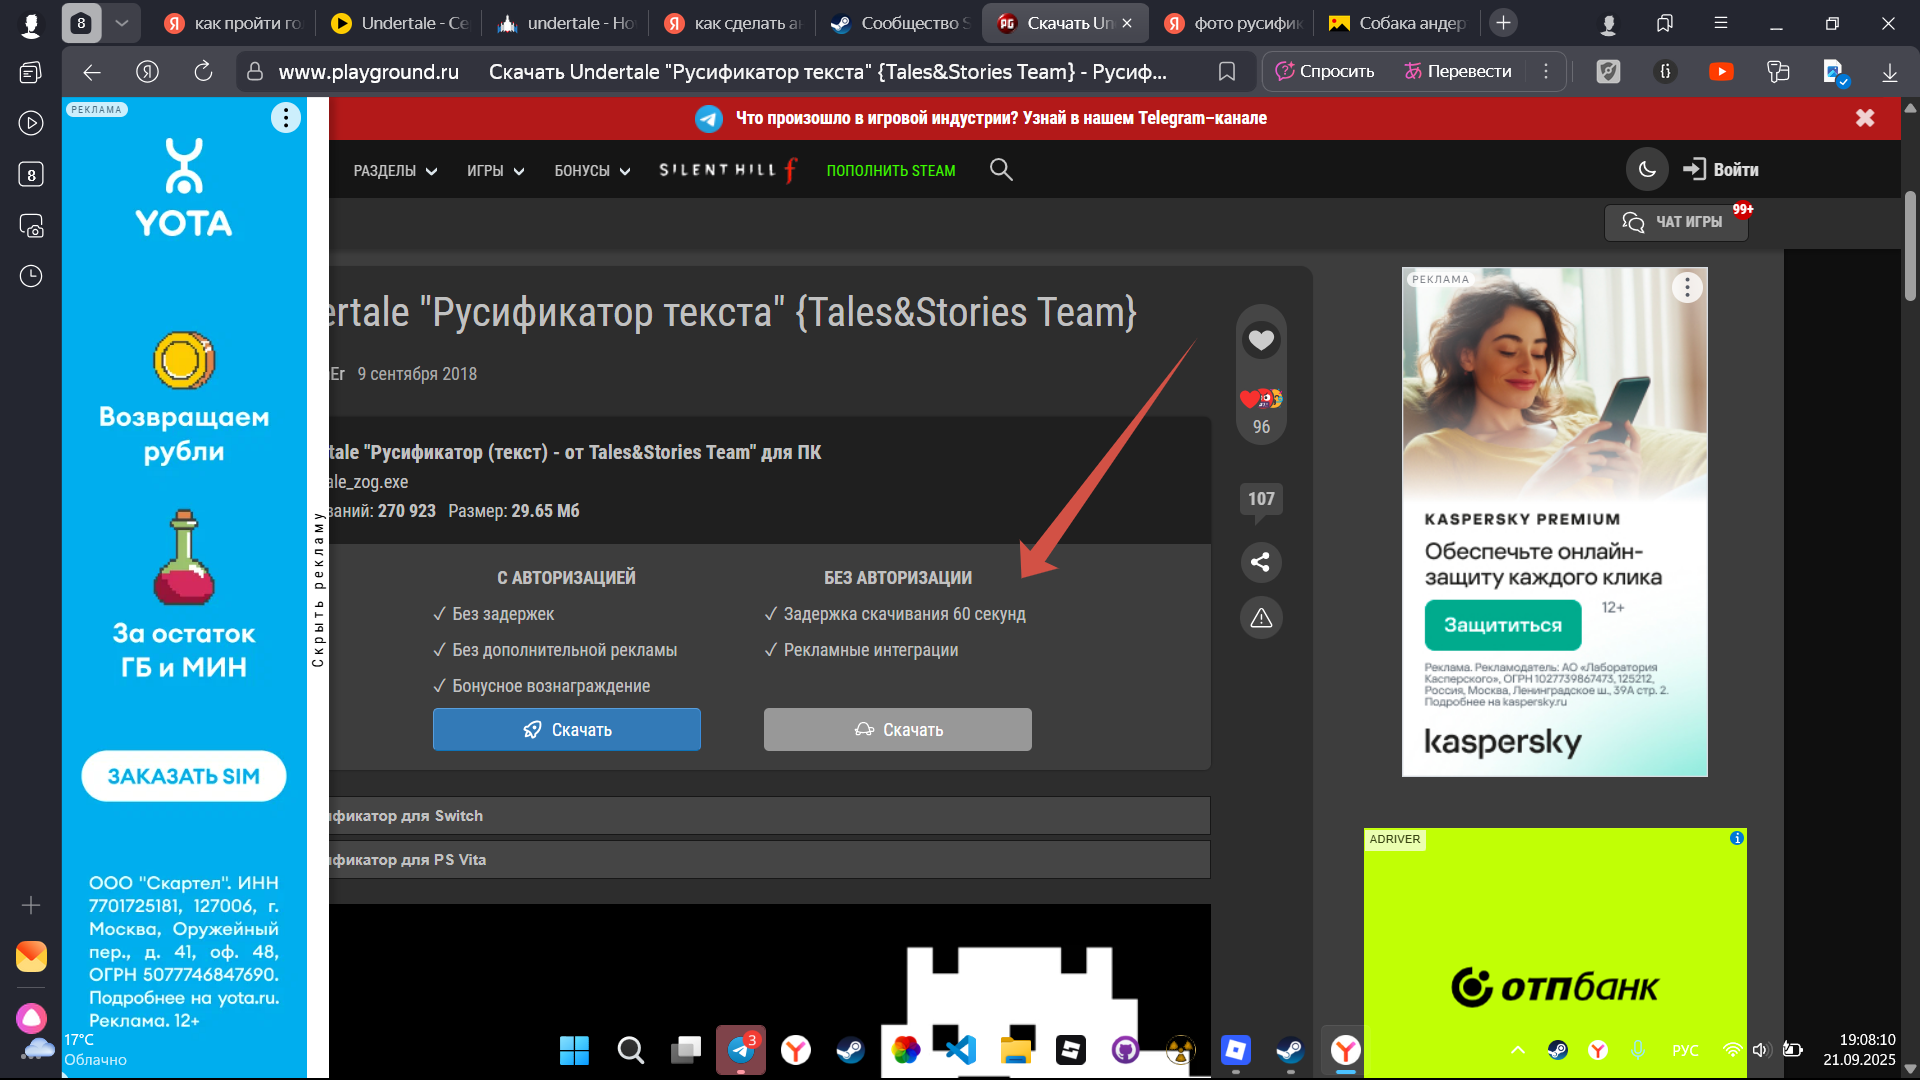Open the sidebar screenshot tool icon
The image size is (1920, 1080).
pyautogui.click(x=31, y=226)
